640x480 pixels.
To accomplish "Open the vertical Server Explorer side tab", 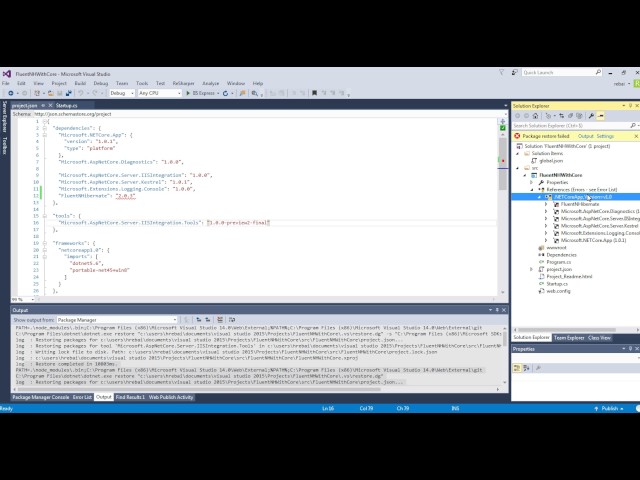I will [x=5, y=116].
